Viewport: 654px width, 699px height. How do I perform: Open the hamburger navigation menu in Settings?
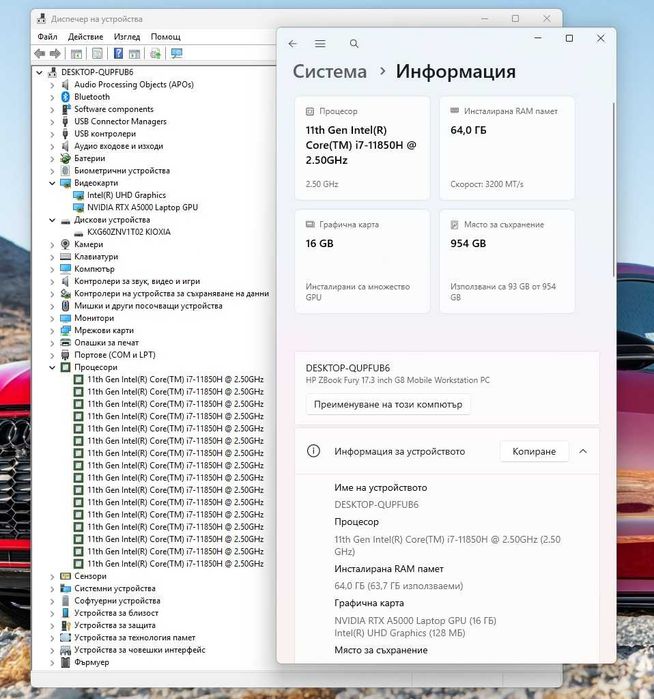tap(320, 44)
